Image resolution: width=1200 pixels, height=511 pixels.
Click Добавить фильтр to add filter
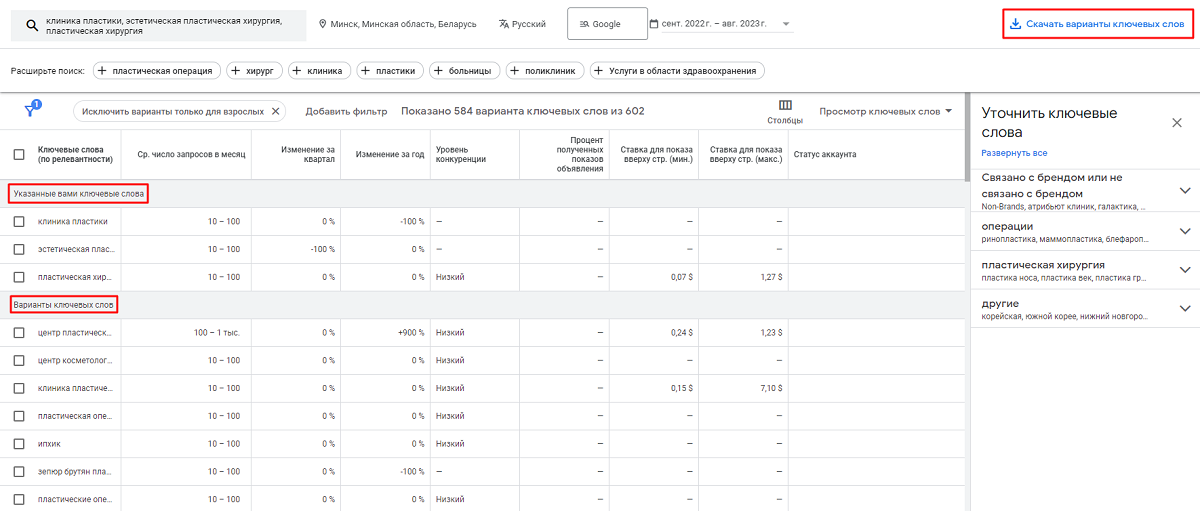click(x=346, y=111)
